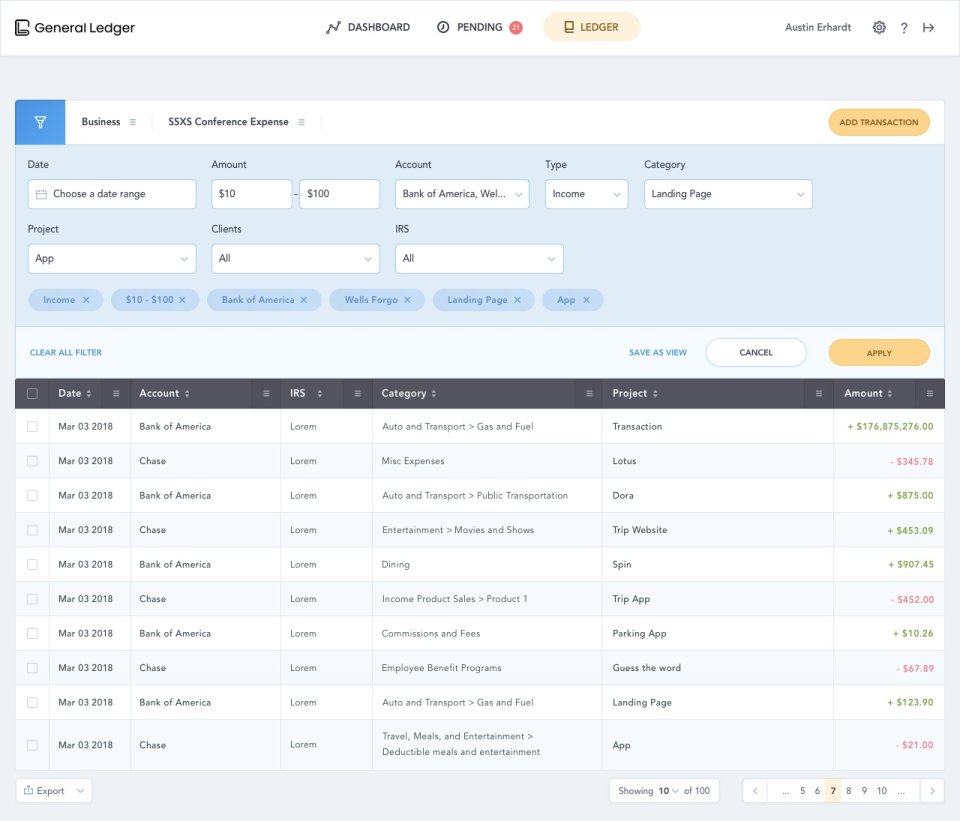Click the logout icon in the header
This screenshot has width=960, height=821.
click(x=929, y=27)
